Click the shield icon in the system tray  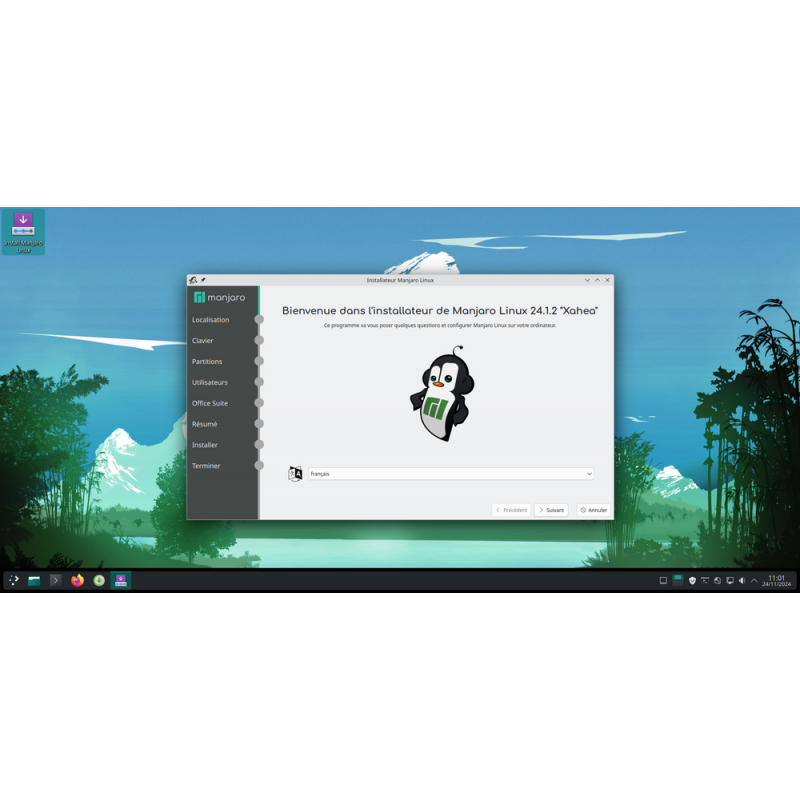692,580
